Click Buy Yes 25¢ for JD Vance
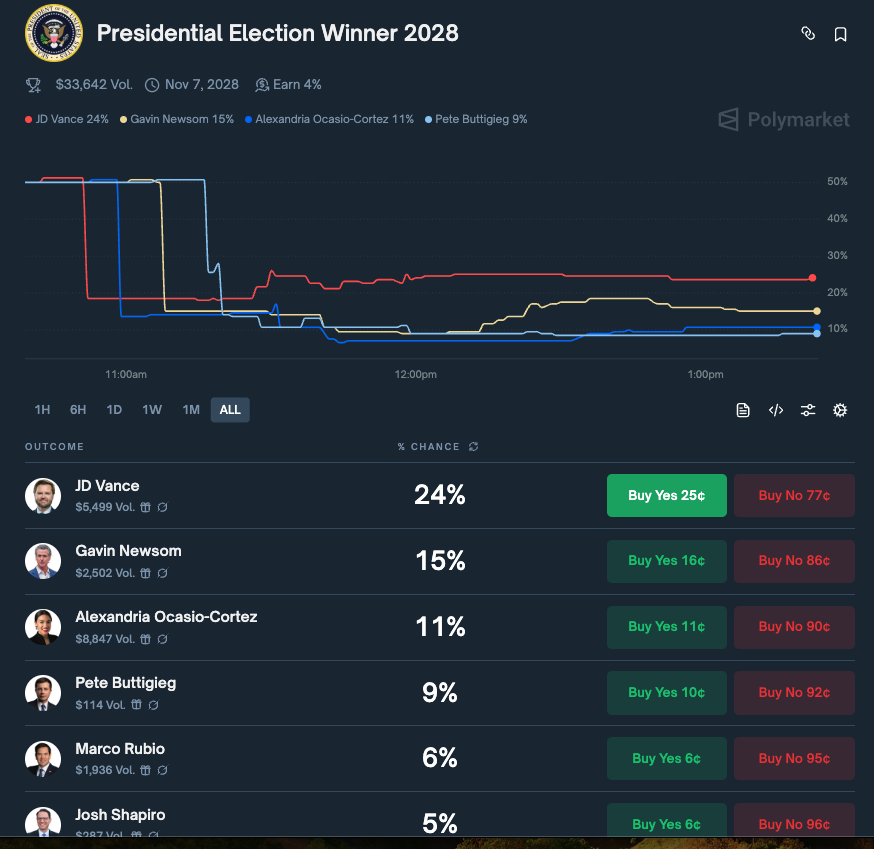 pos(666,495)
